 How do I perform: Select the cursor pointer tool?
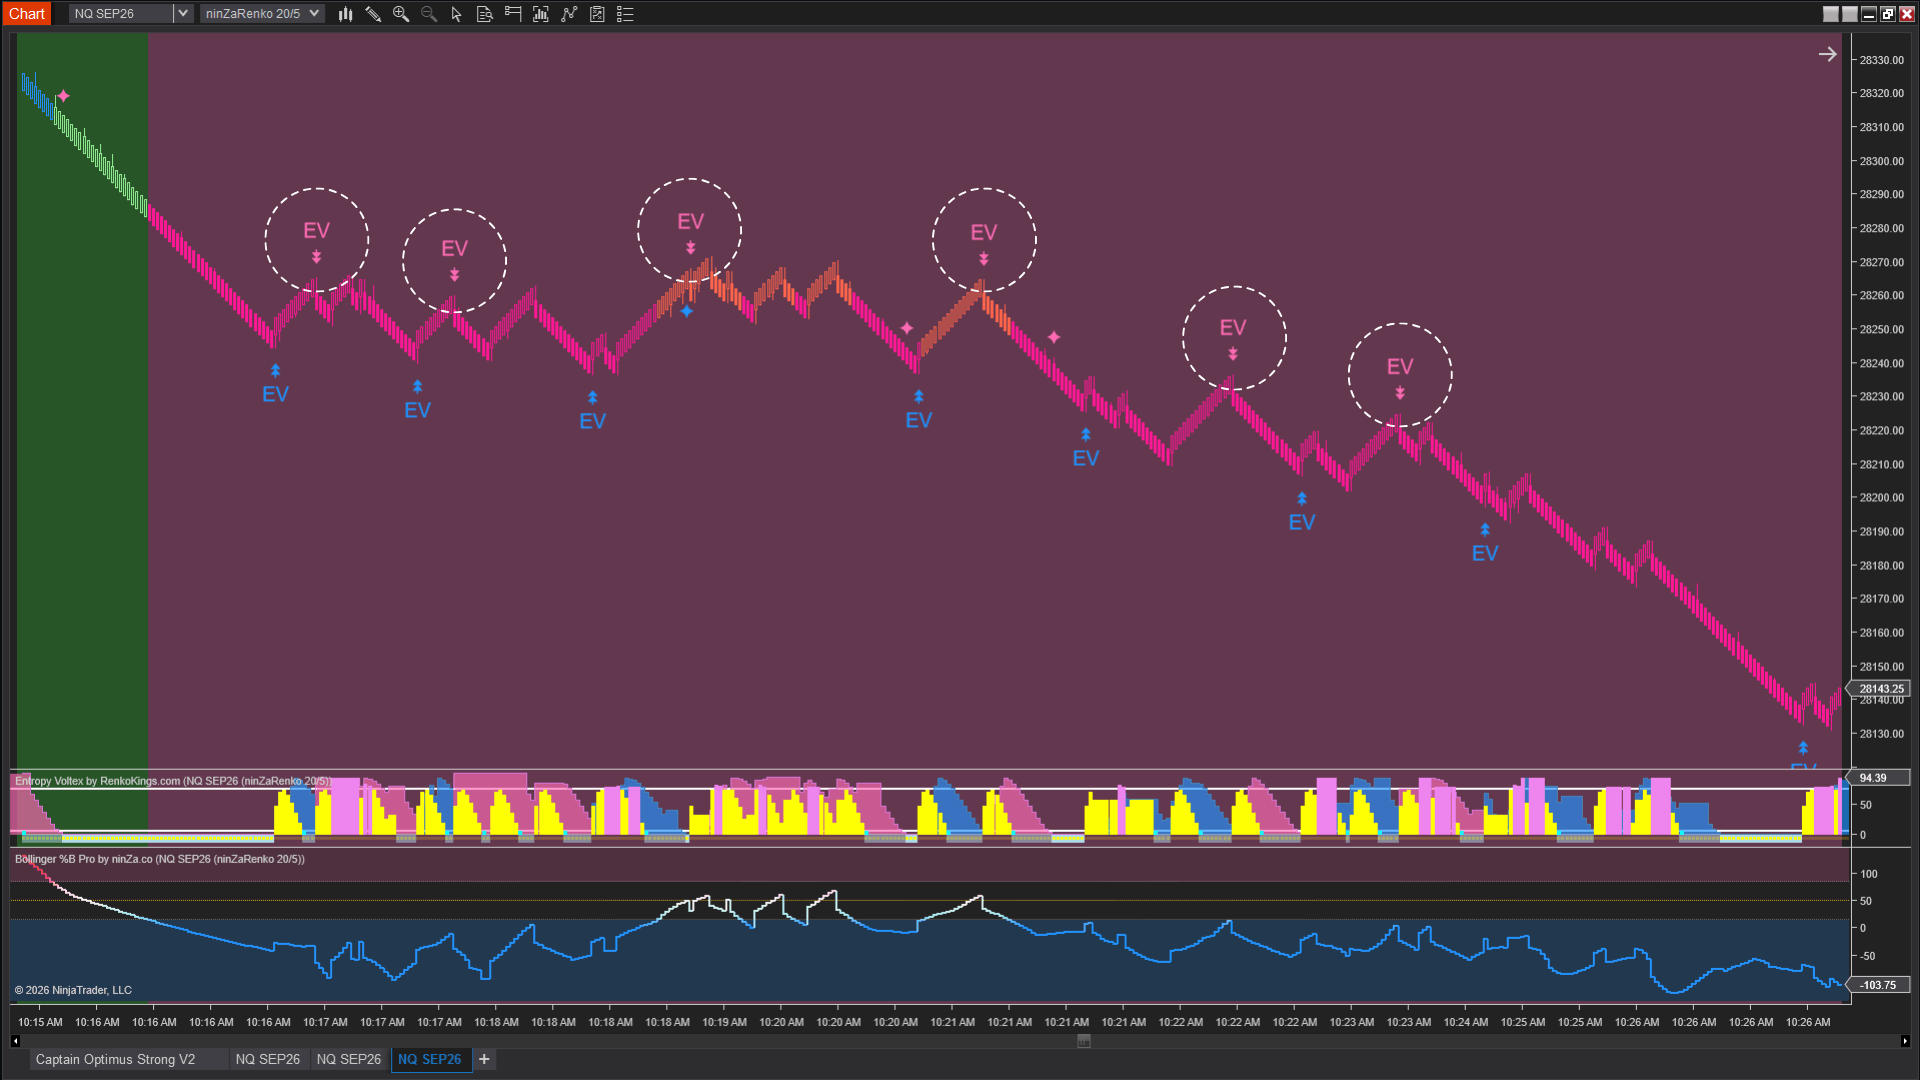(x=457, y=14)
